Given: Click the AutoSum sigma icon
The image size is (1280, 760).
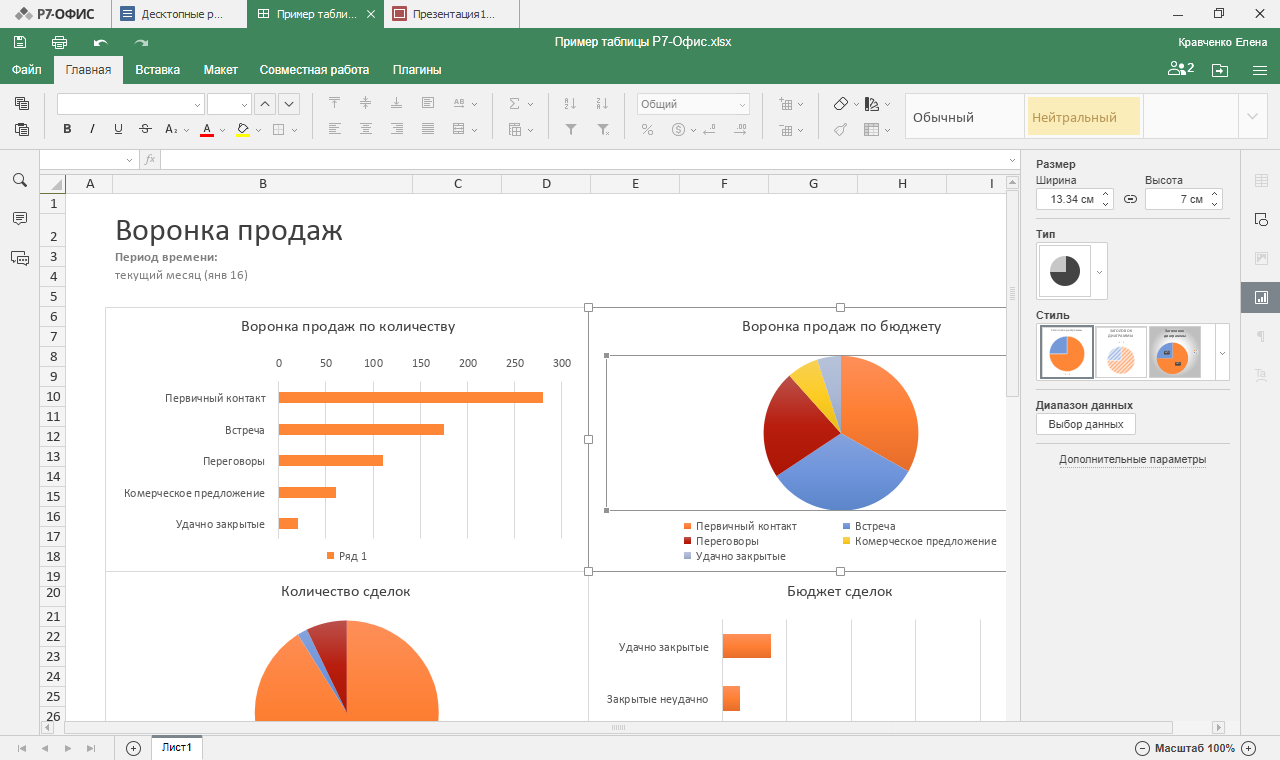Looking at the screenshot, I should click(x=515, y=103).
